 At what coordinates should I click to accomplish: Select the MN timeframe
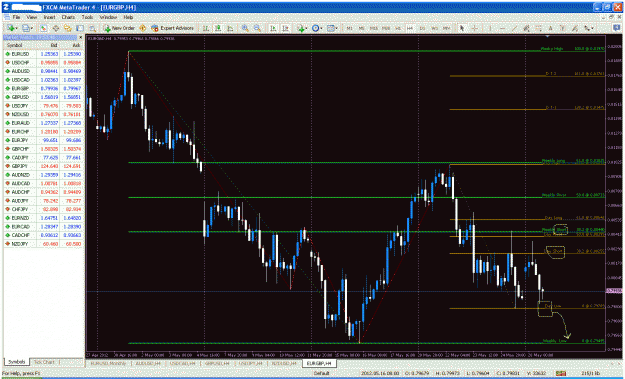click(446, 28)
